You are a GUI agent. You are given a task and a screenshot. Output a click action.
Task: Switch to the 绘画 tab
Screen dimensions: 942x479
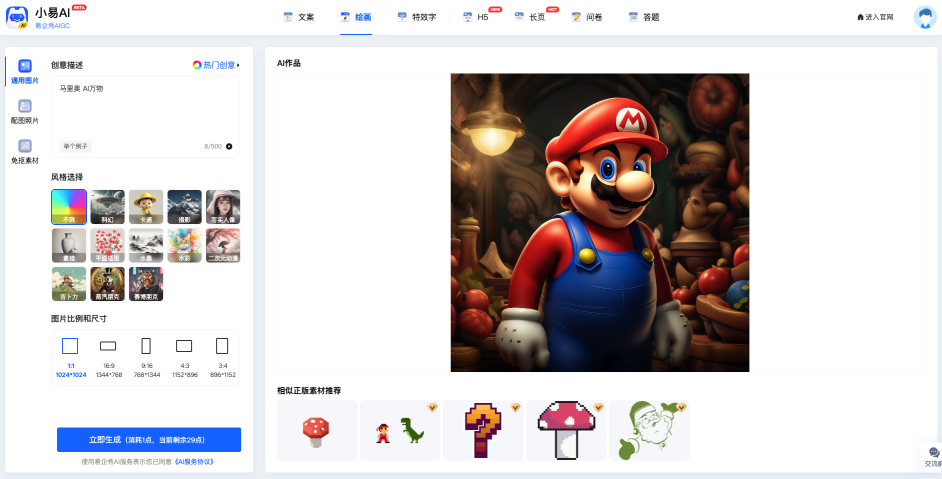pos(356,17)
